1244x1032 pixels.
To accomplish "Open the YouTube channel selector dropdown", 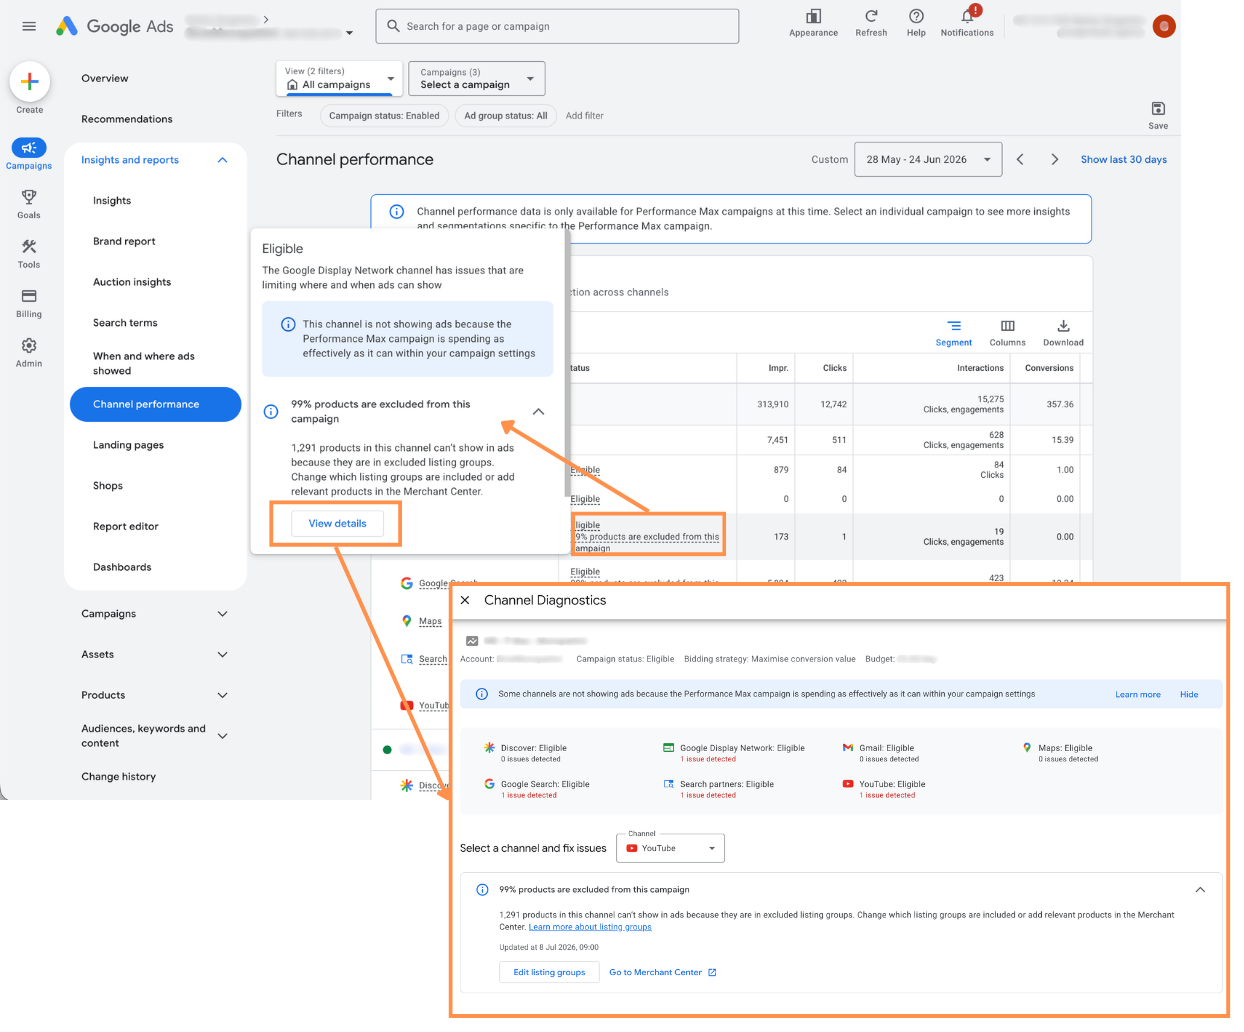I will coord(671,848).
